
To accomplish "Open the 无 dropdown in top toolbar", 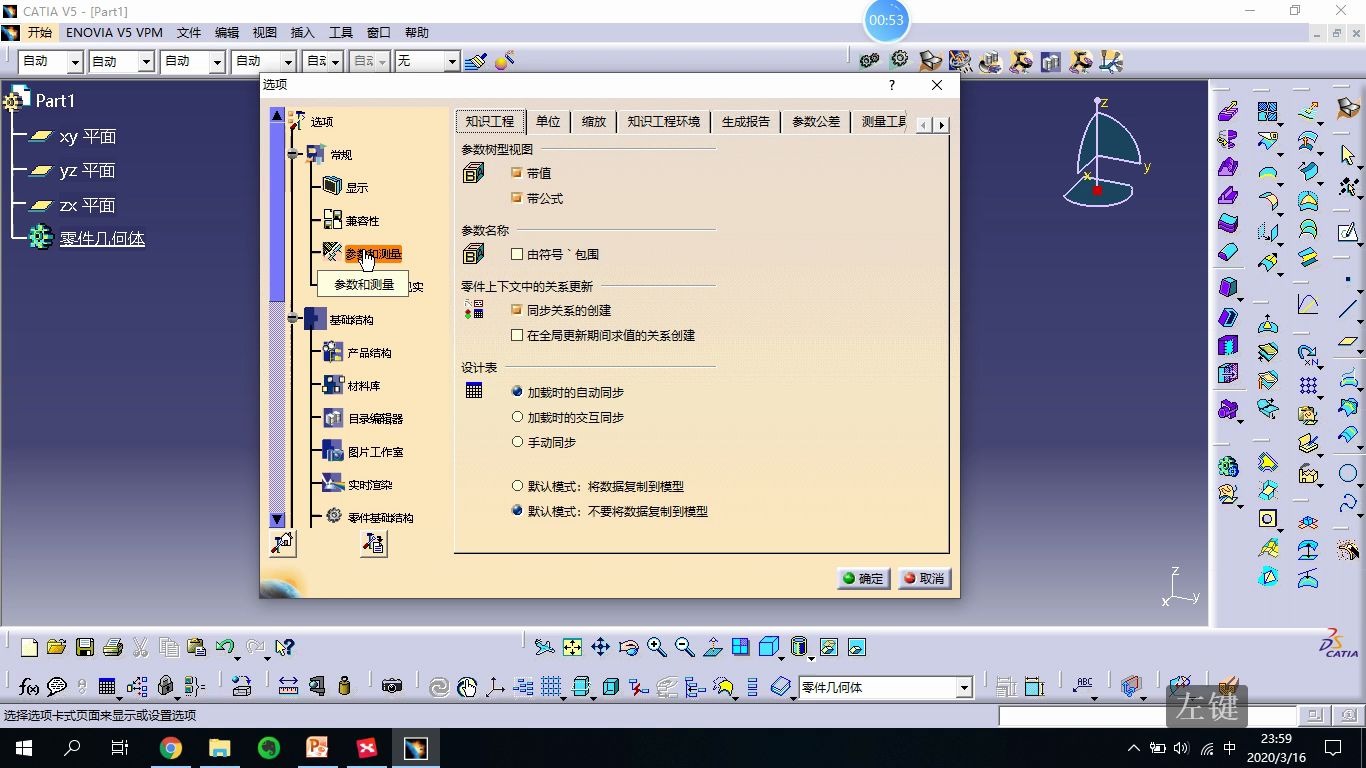I will 451,62.
